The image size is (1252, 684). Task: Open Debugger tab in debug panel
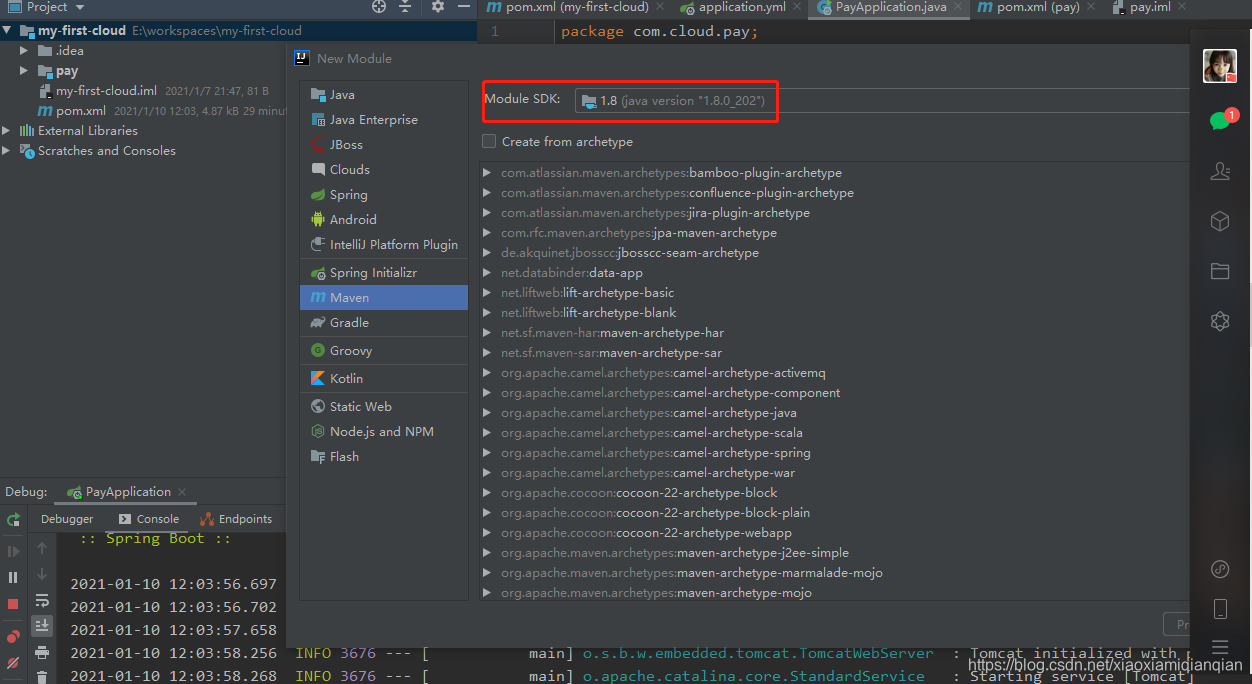67,519
